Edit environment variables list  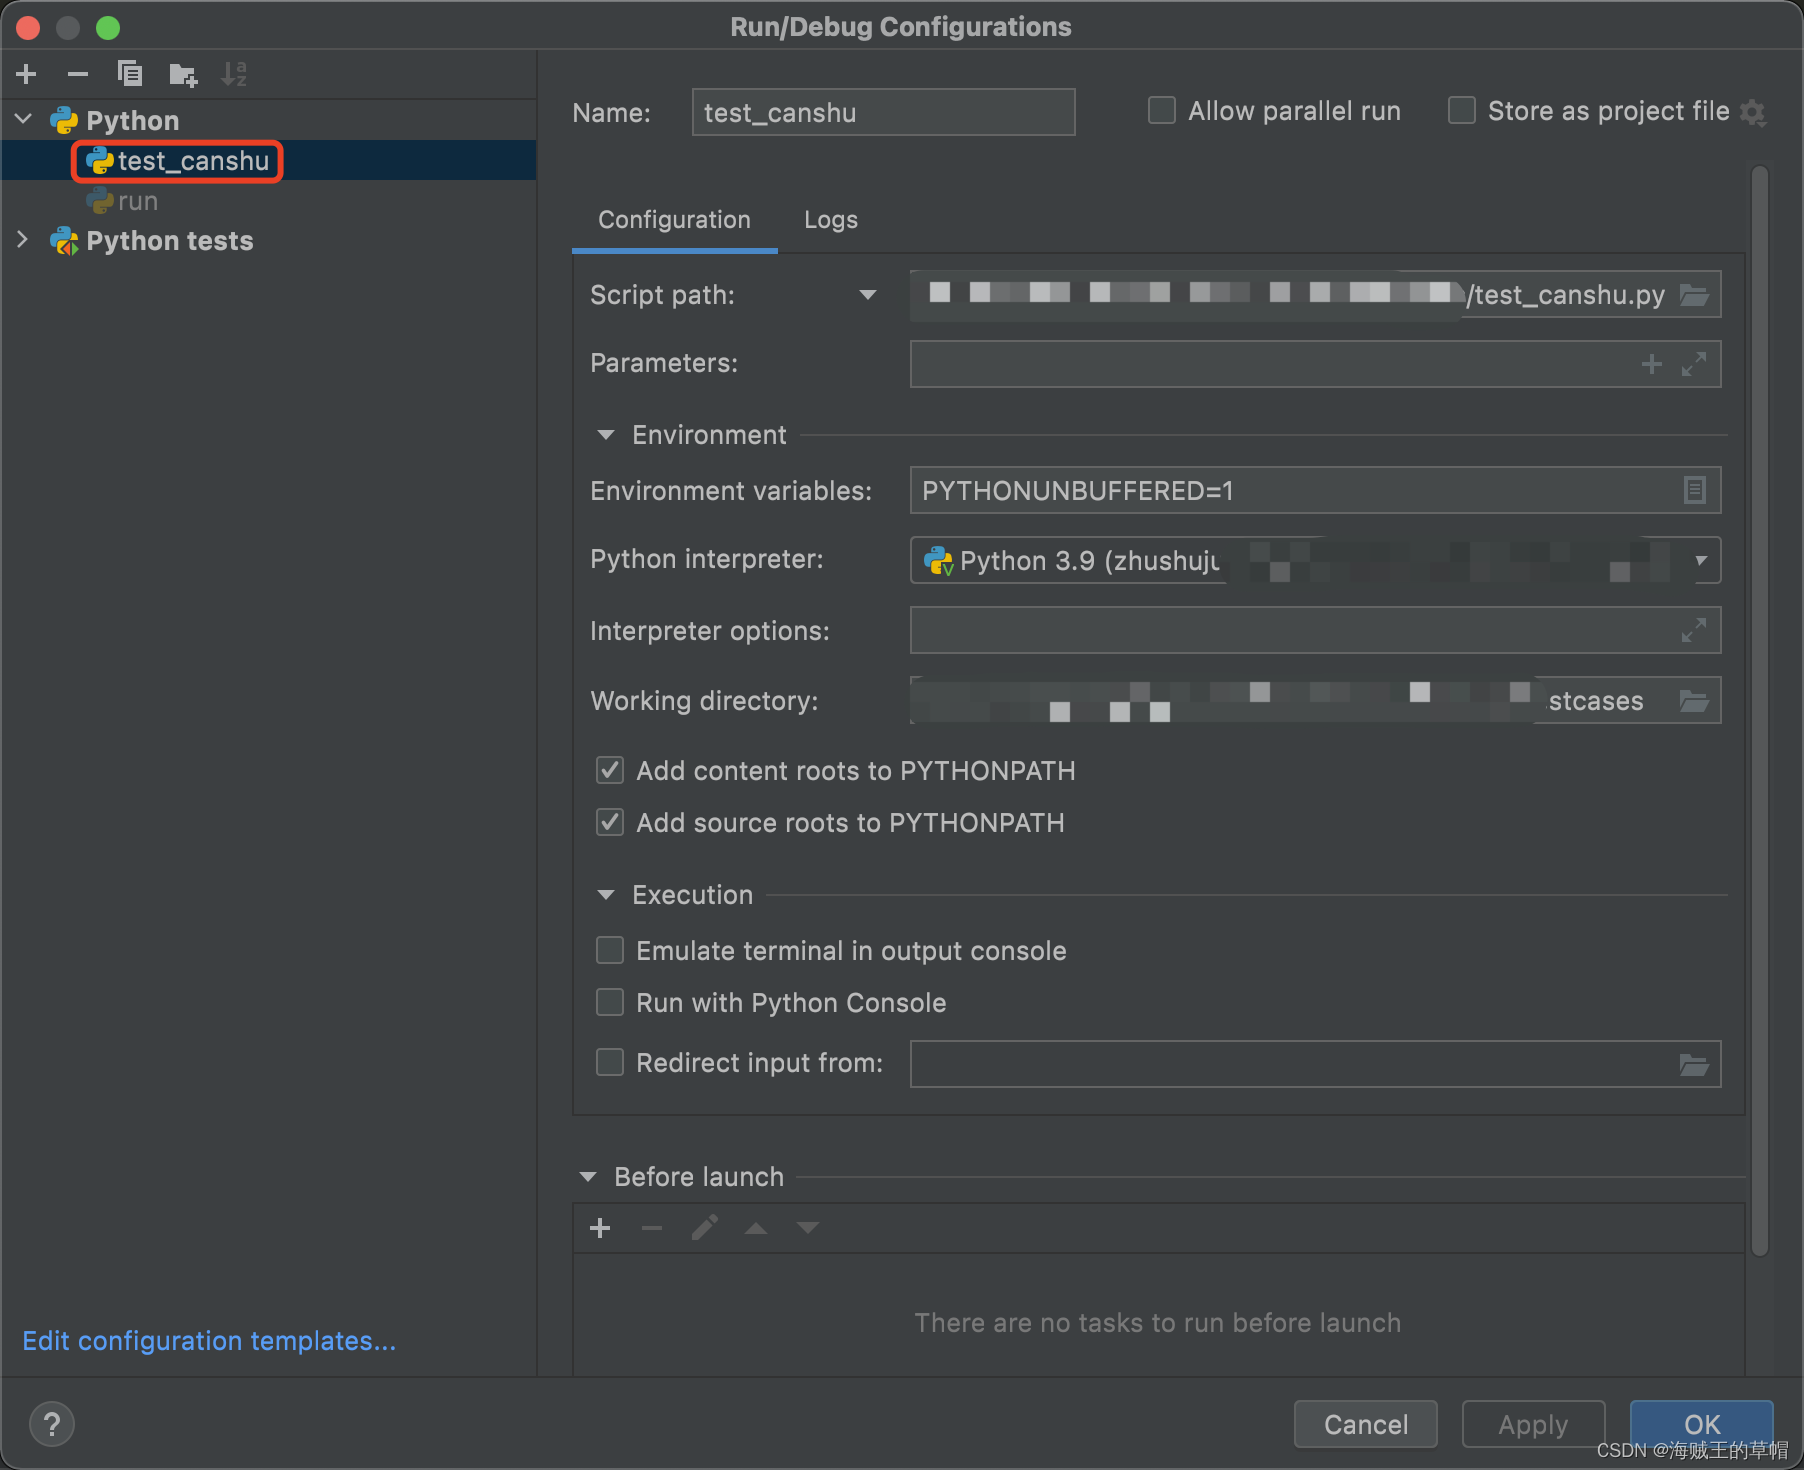[x=1694, y=490]
